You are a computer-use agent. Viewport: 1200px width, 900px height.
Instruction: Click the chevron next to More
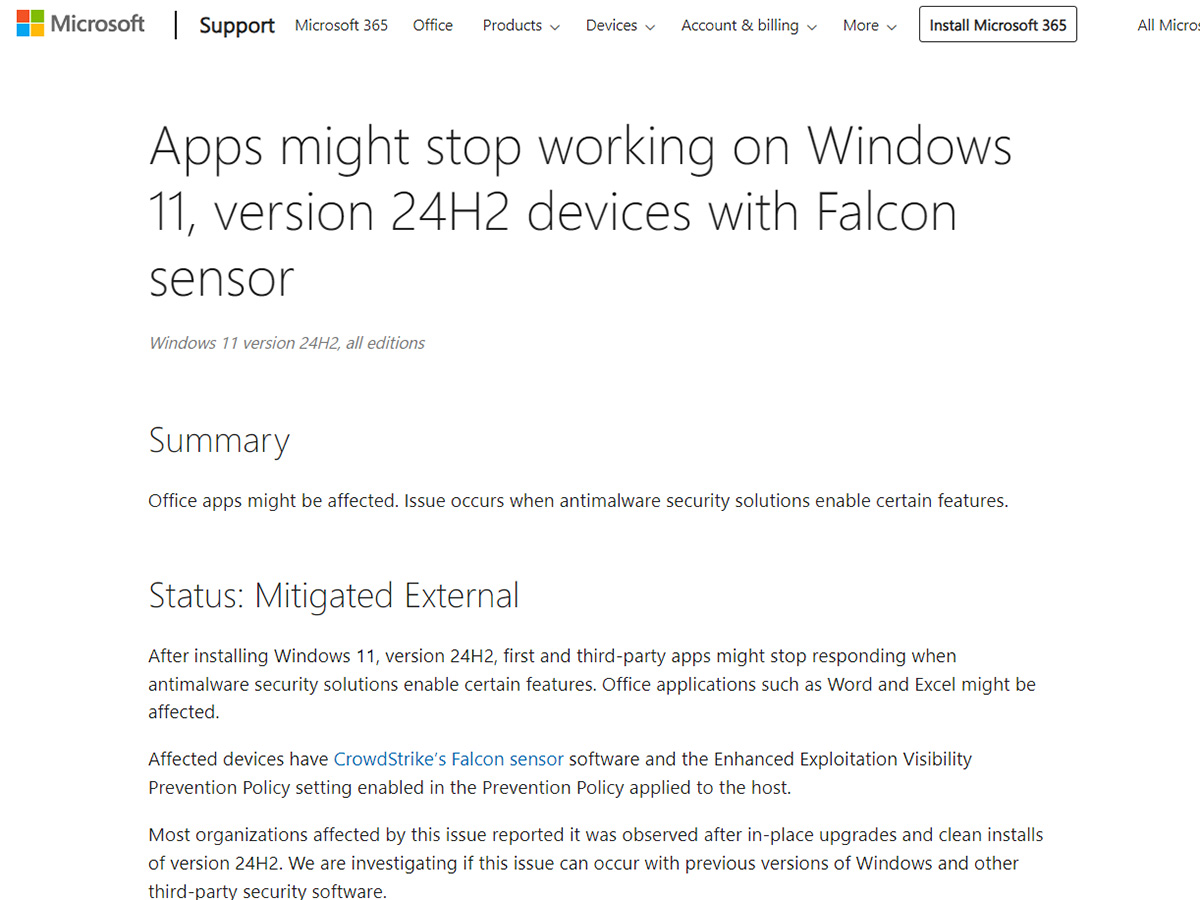(892, 27)
